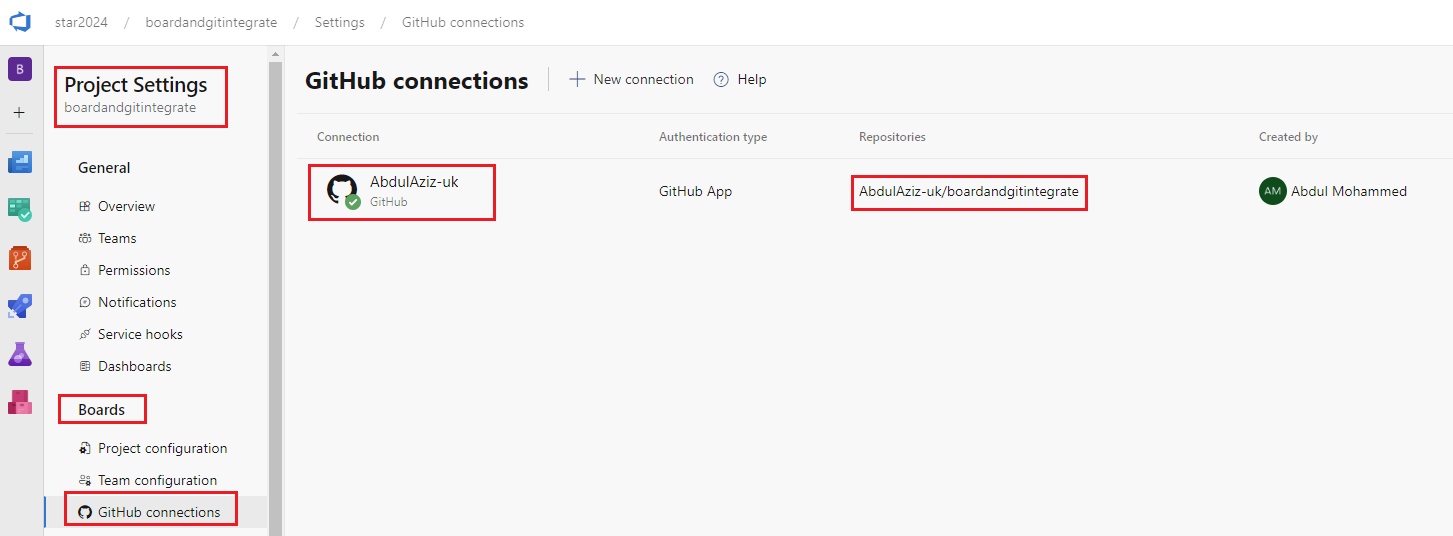Screen dimensions: 1453x536
Task: Click the Project Settings title
Action: coord(136,85)
